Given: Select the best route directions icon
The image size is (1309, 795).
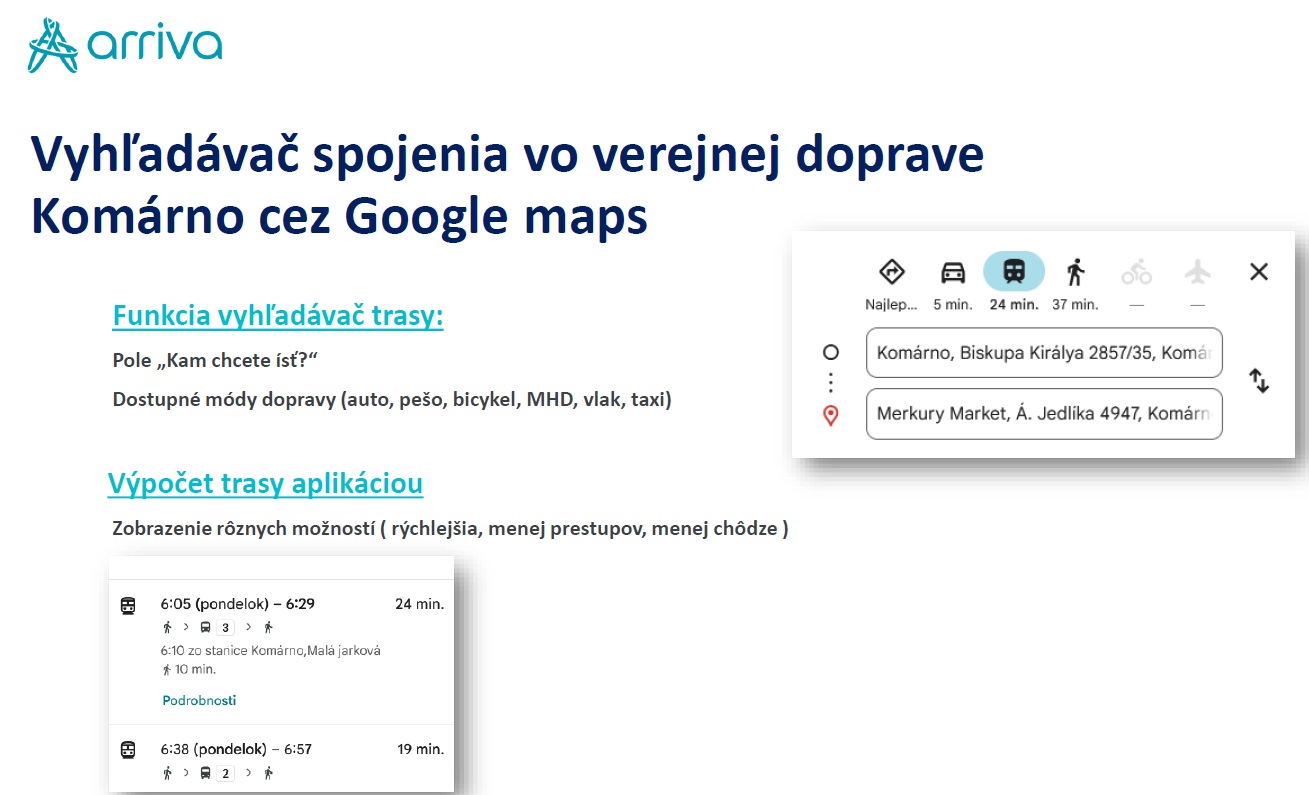Looking at the screenshot, I should tap(891, 272).
